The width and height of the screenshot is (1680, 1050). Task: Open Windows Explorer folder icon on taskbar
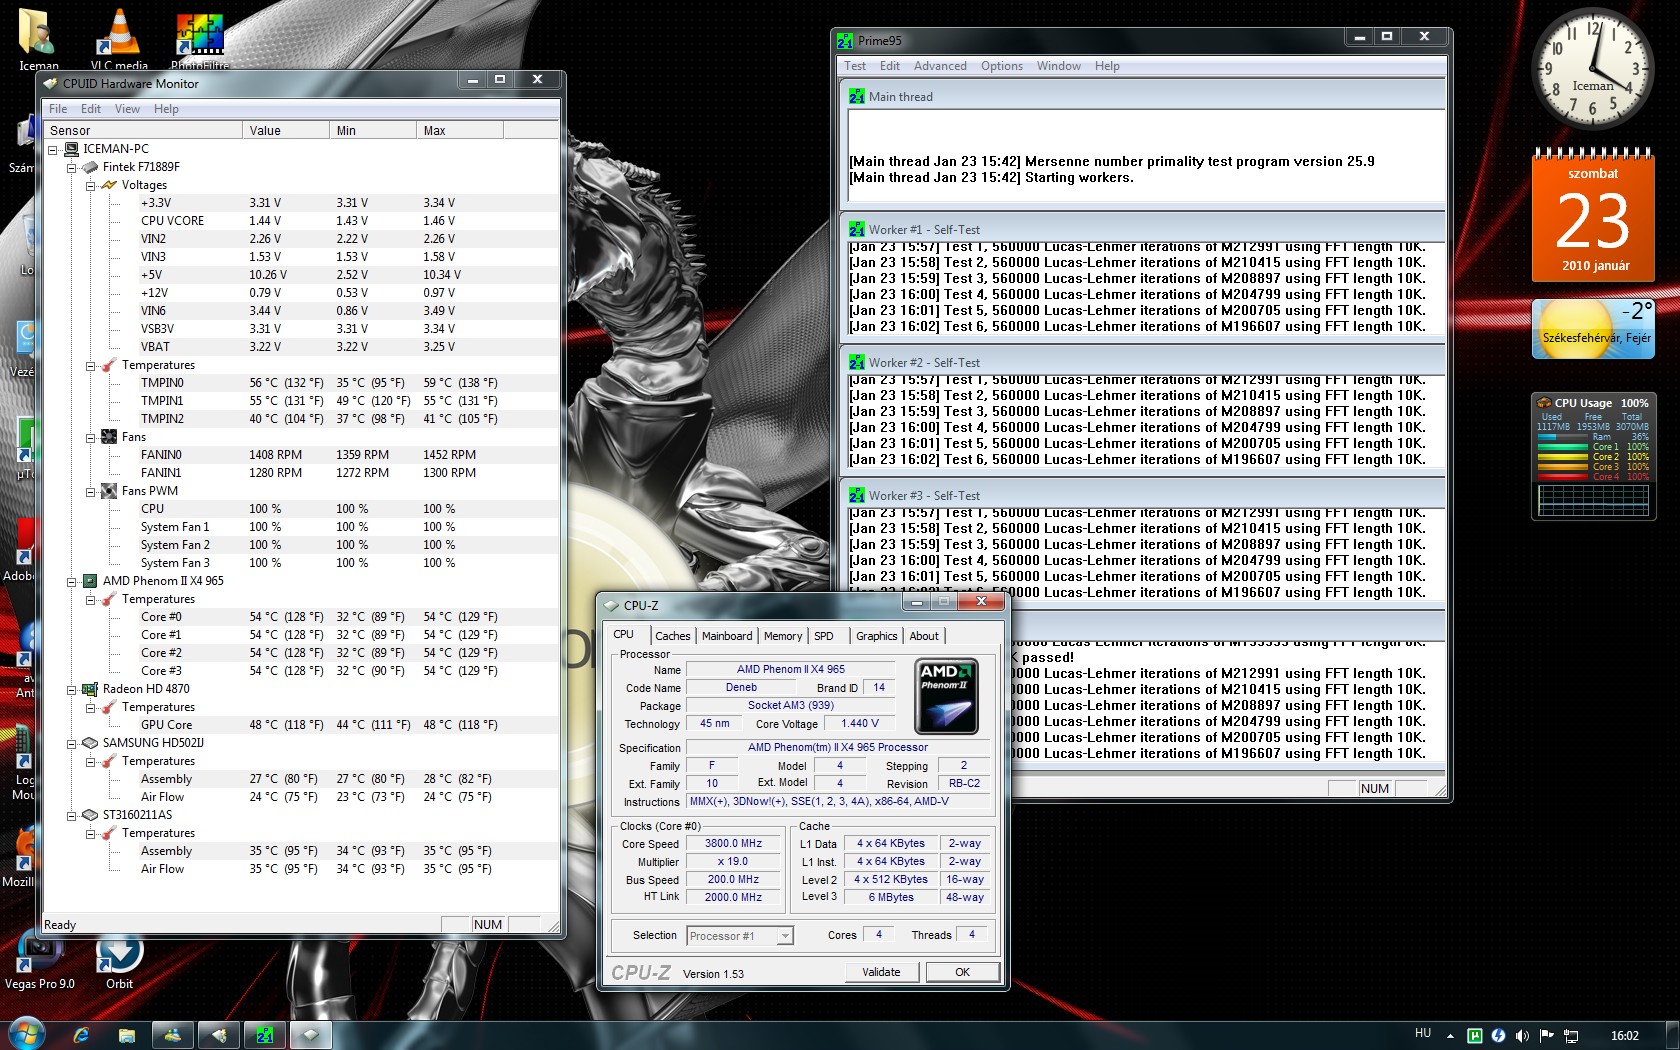[x=127, y=1035]
